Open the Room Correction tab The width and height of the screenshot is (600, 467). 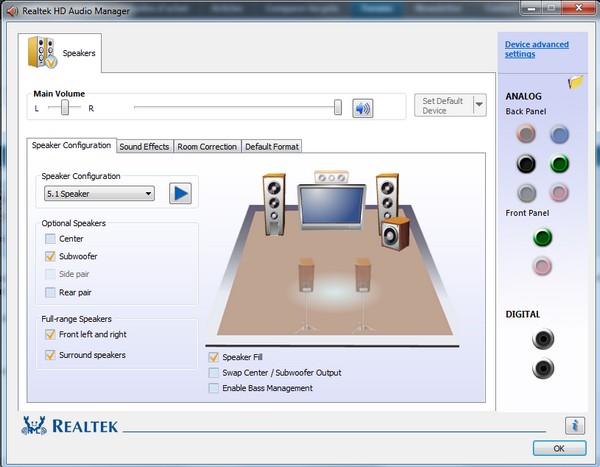(207, 147)
